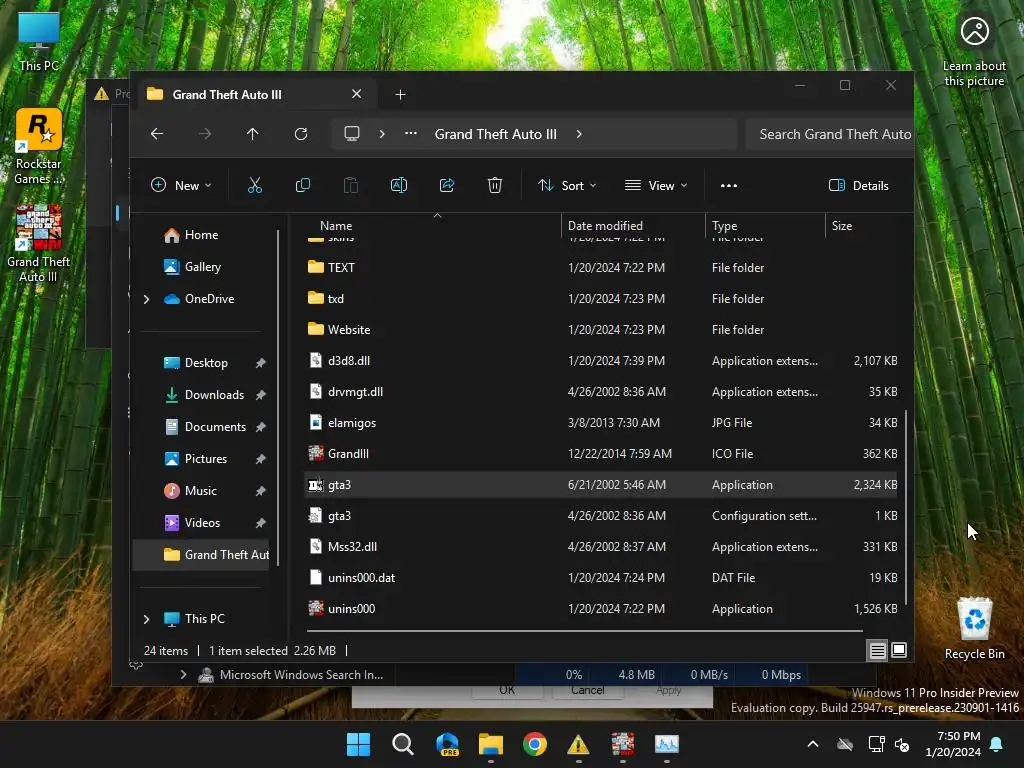Select gta3 Configuration settings file
The height and width of the screenshot is (768, 1024).
(601, 516)
